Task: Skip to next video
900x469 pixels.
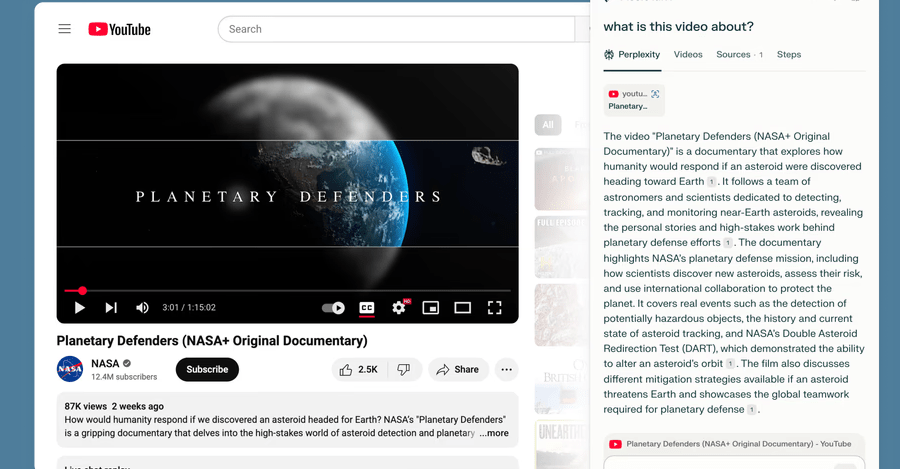Action: click(x=111, y=308)
